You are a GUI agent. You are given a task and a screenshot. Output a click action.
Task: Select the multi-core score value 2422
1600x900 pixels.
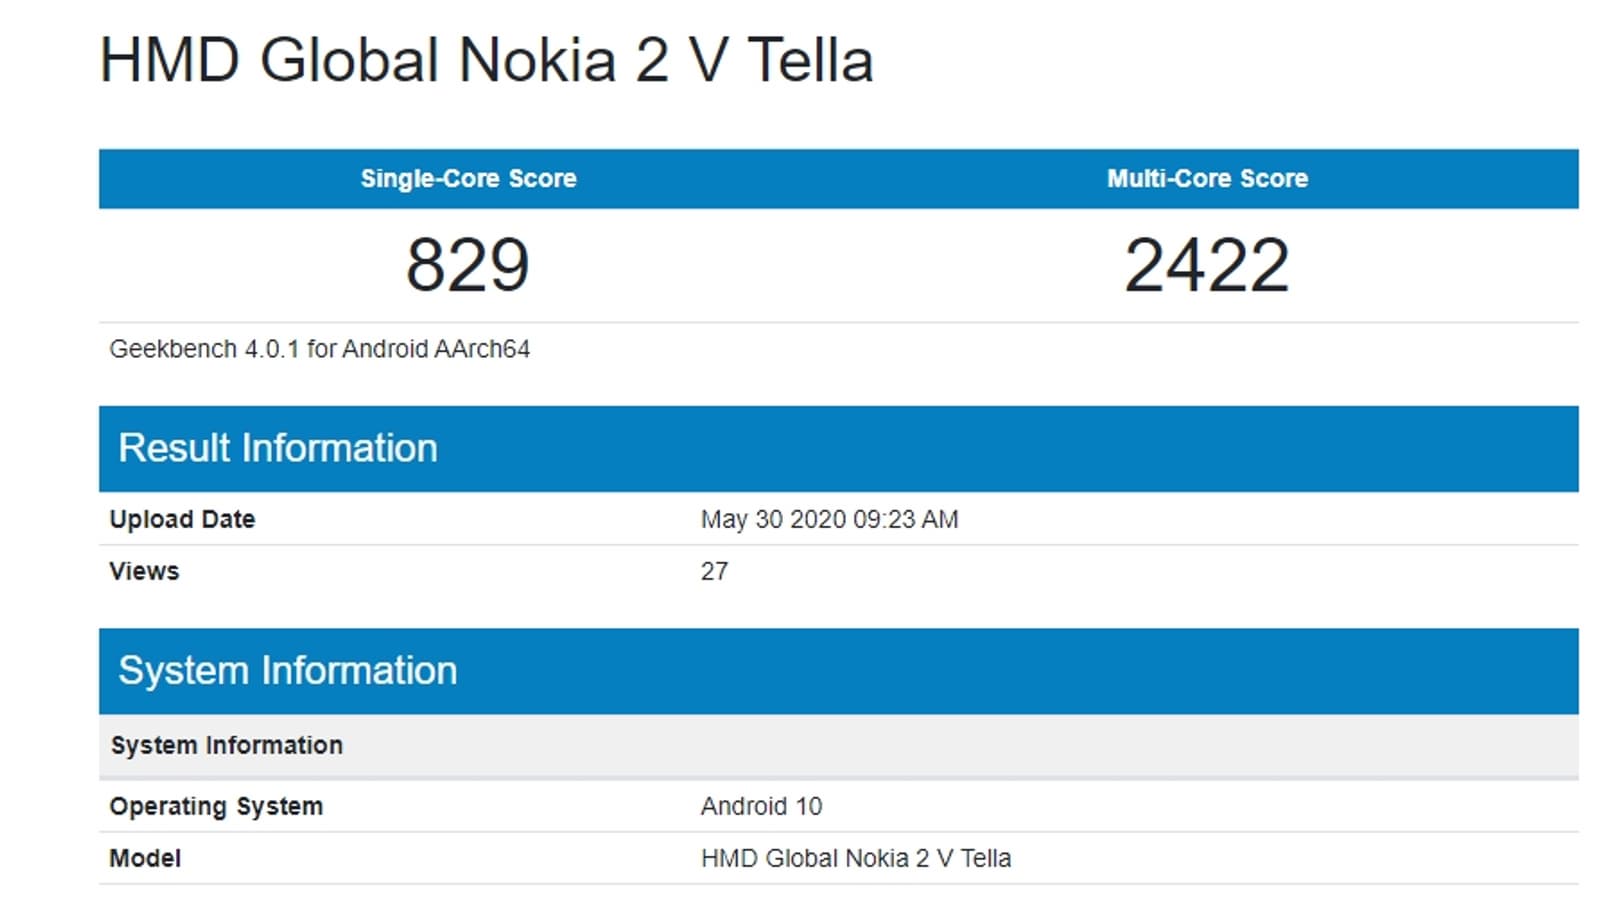click(x=1207, y=265)
